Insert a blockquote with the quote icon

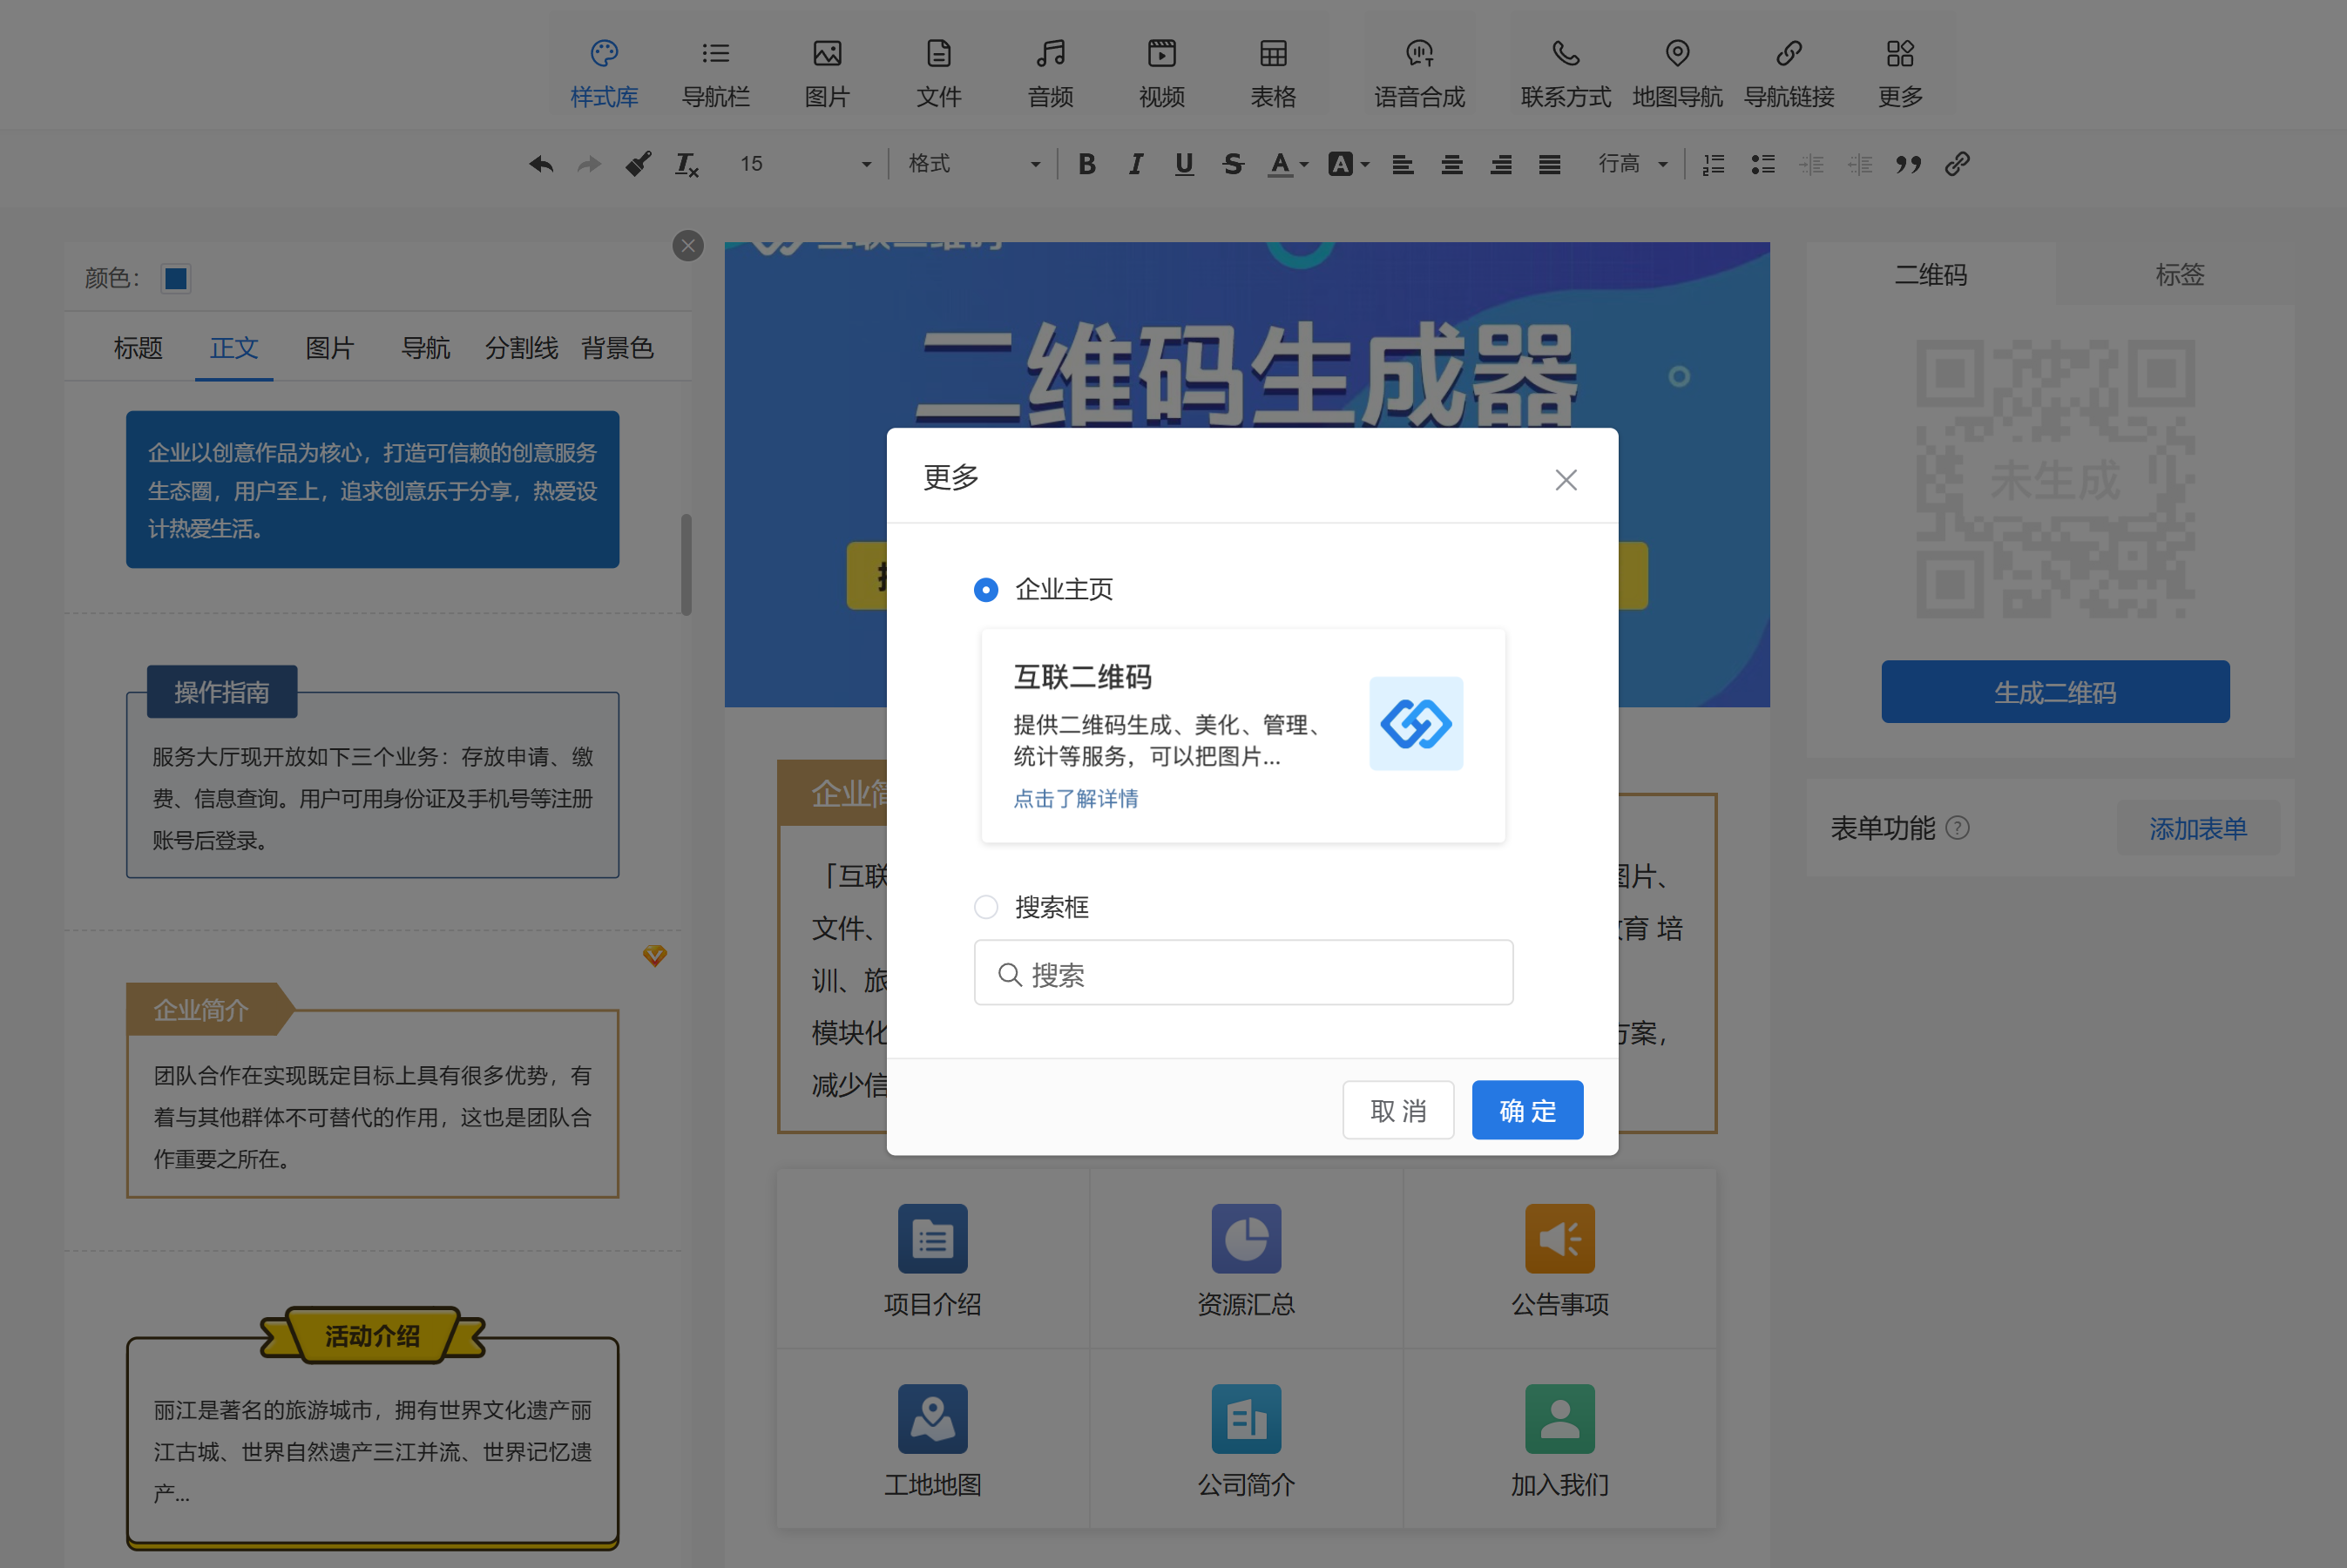pyautogui.click(x=1908, y=164)
